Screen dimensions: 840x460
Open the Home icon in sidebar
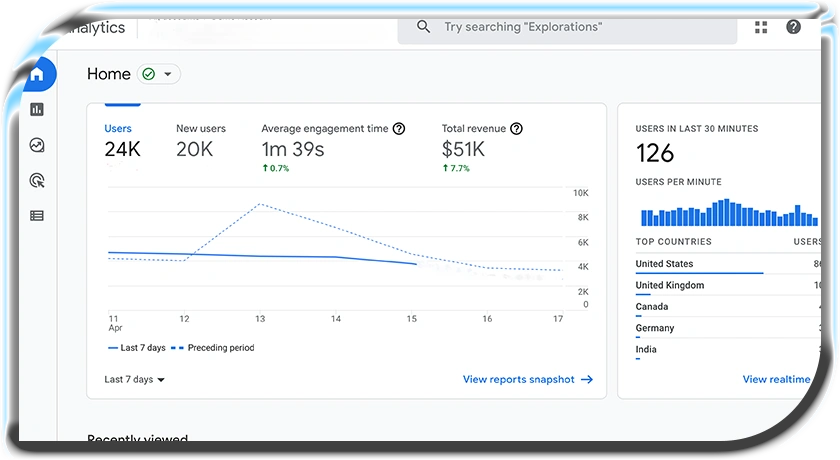[37, 74]
